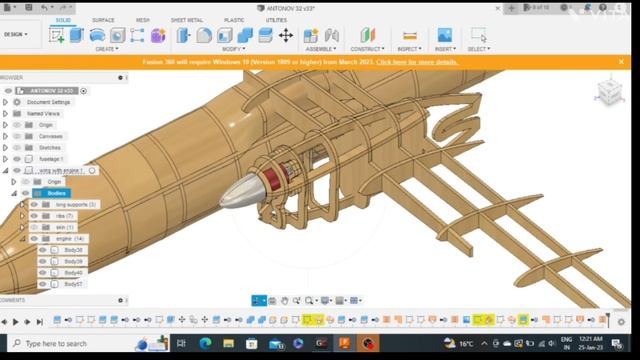Hide Body38 in browser
The width and height of the screenshot is (640, 360).
[43, 250]
